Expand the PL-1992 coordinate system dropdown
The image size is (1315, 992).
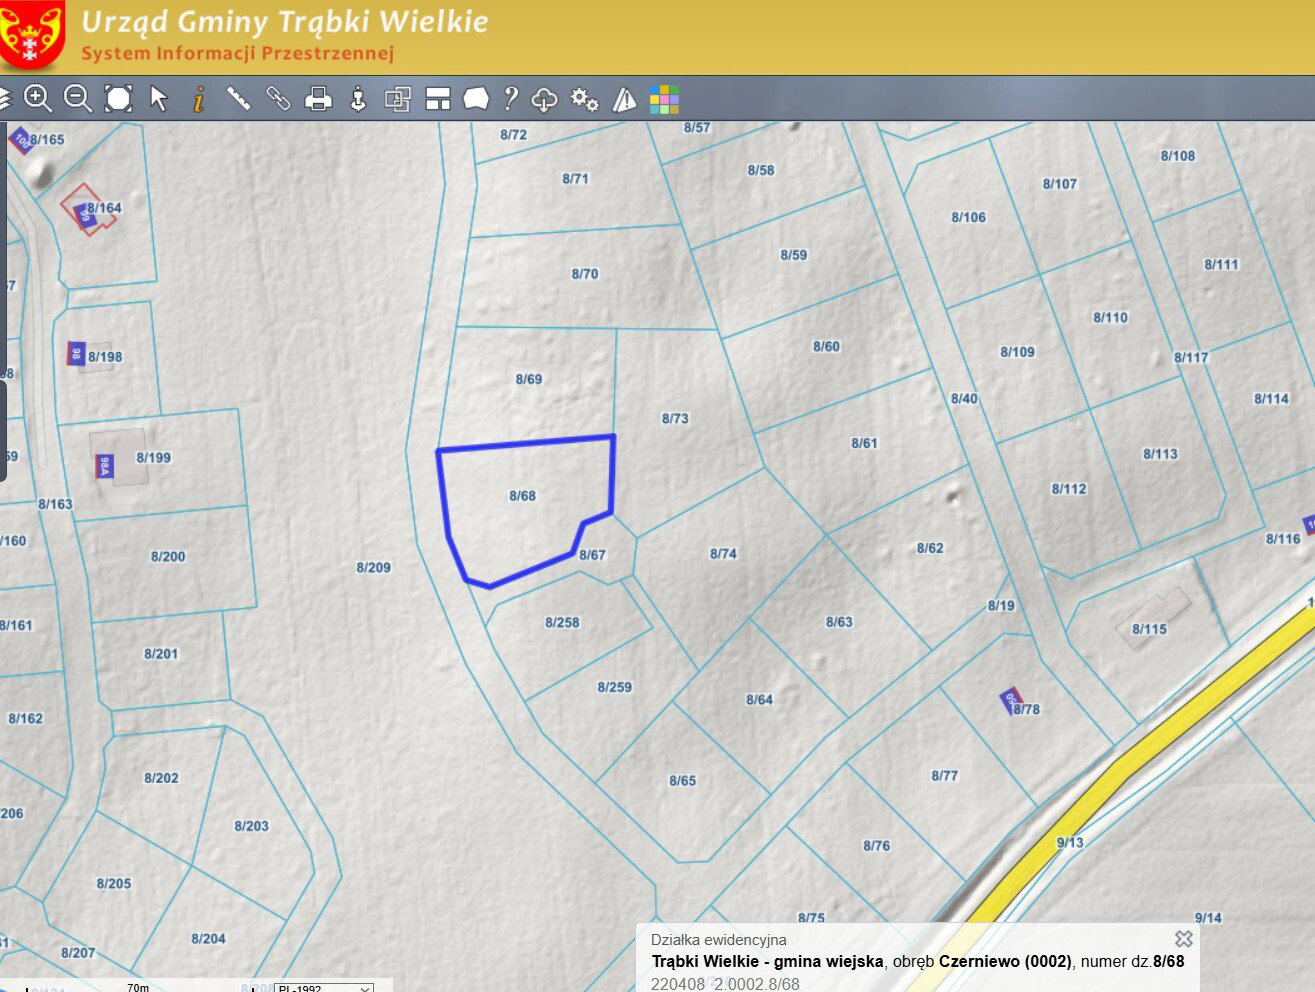pos(324,987)
